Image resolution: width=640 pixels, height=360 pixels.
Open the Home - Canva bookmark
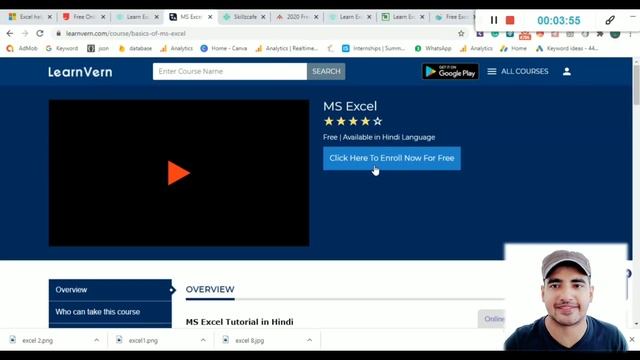[224, 48]
